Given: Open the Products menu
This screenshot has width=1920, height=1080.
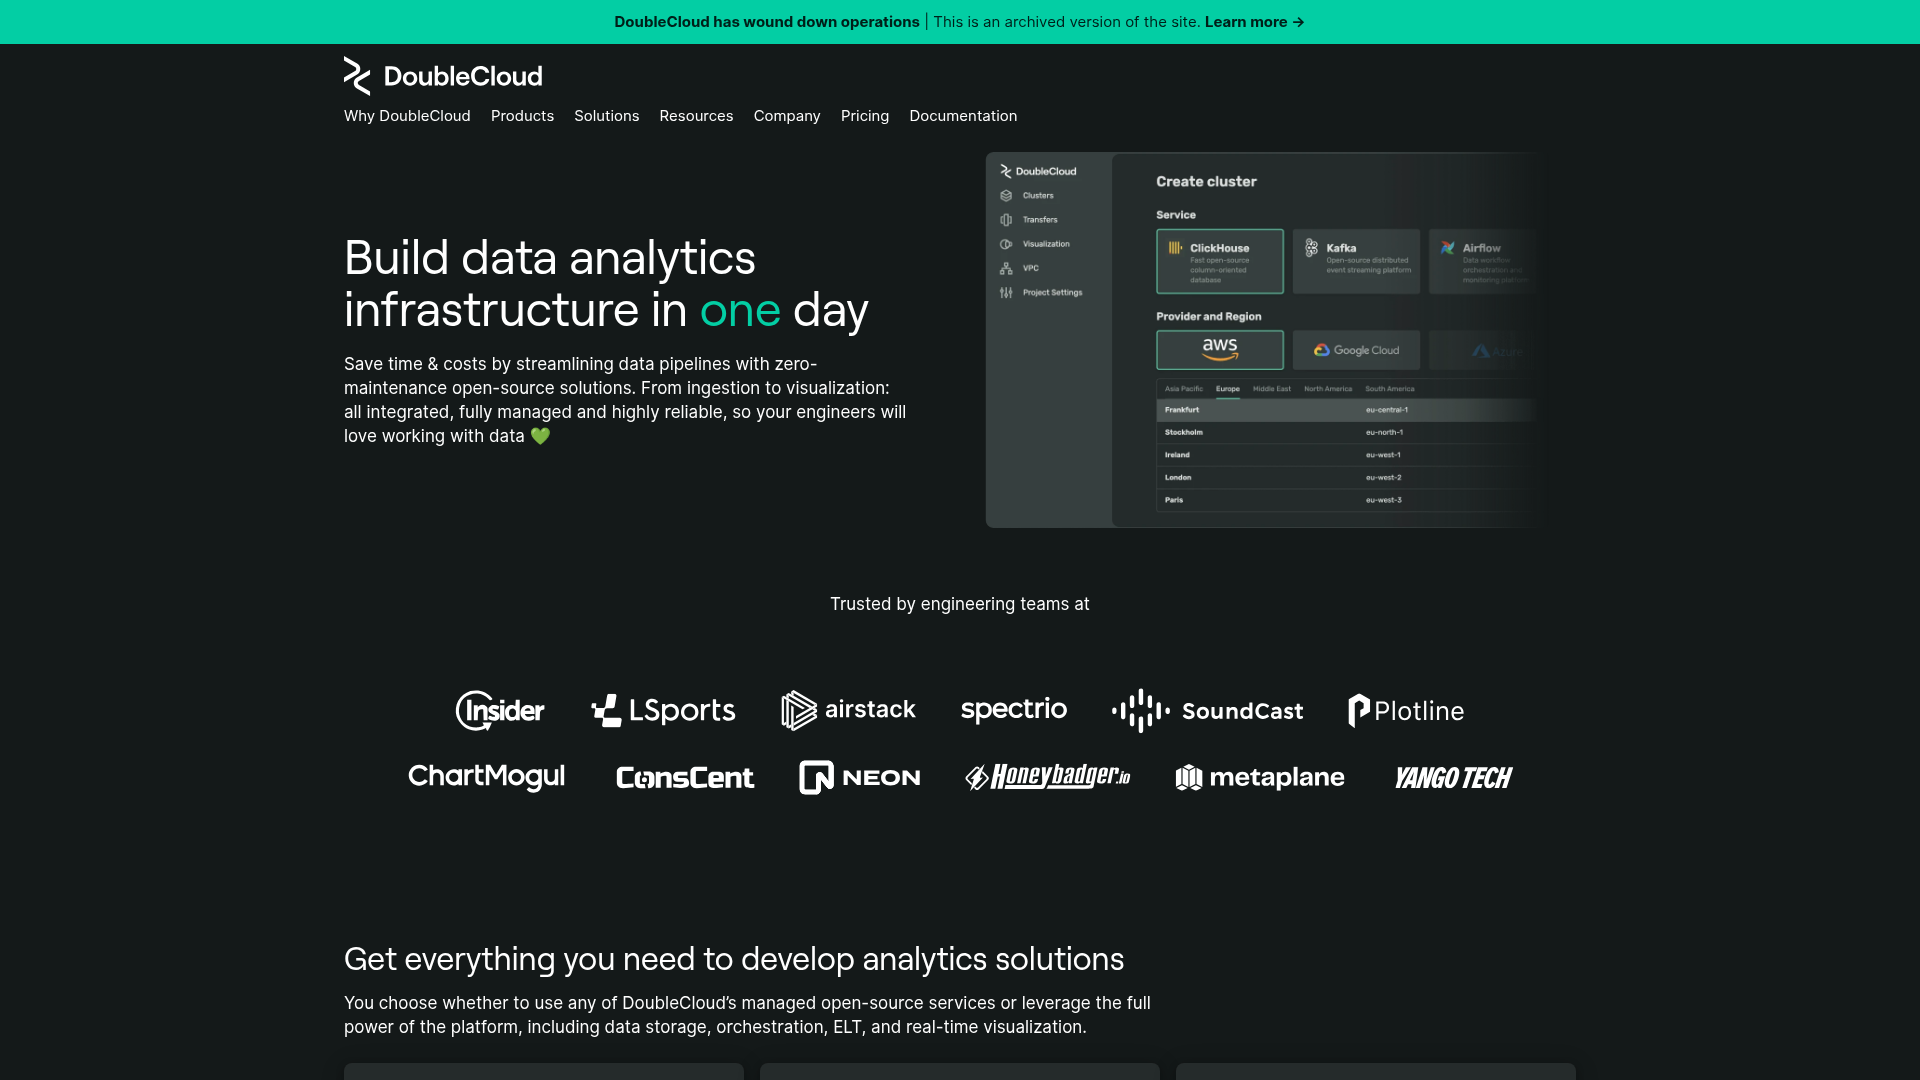Looking at the screenshot, I should [x=522, y=116].
